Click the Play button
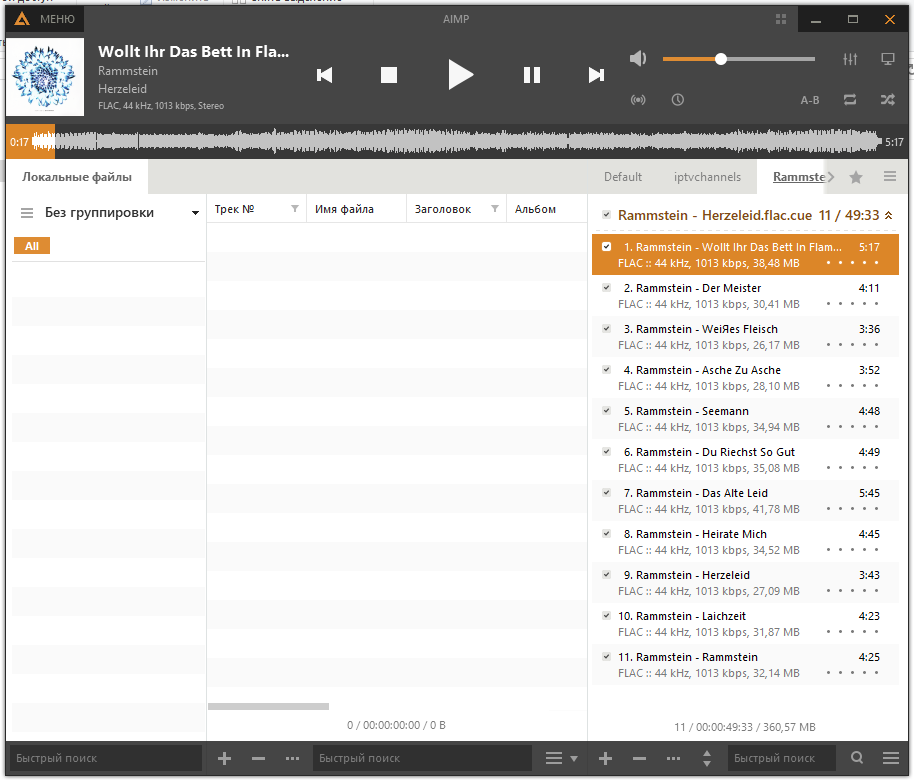The image size is (914, 781). click(x=460, y=75)
